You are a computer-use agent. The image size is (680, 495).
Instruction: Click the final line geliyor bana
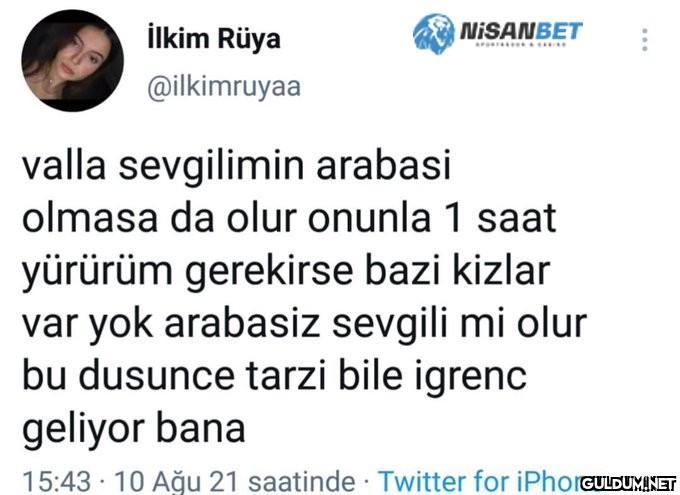[x=134, y=429]
